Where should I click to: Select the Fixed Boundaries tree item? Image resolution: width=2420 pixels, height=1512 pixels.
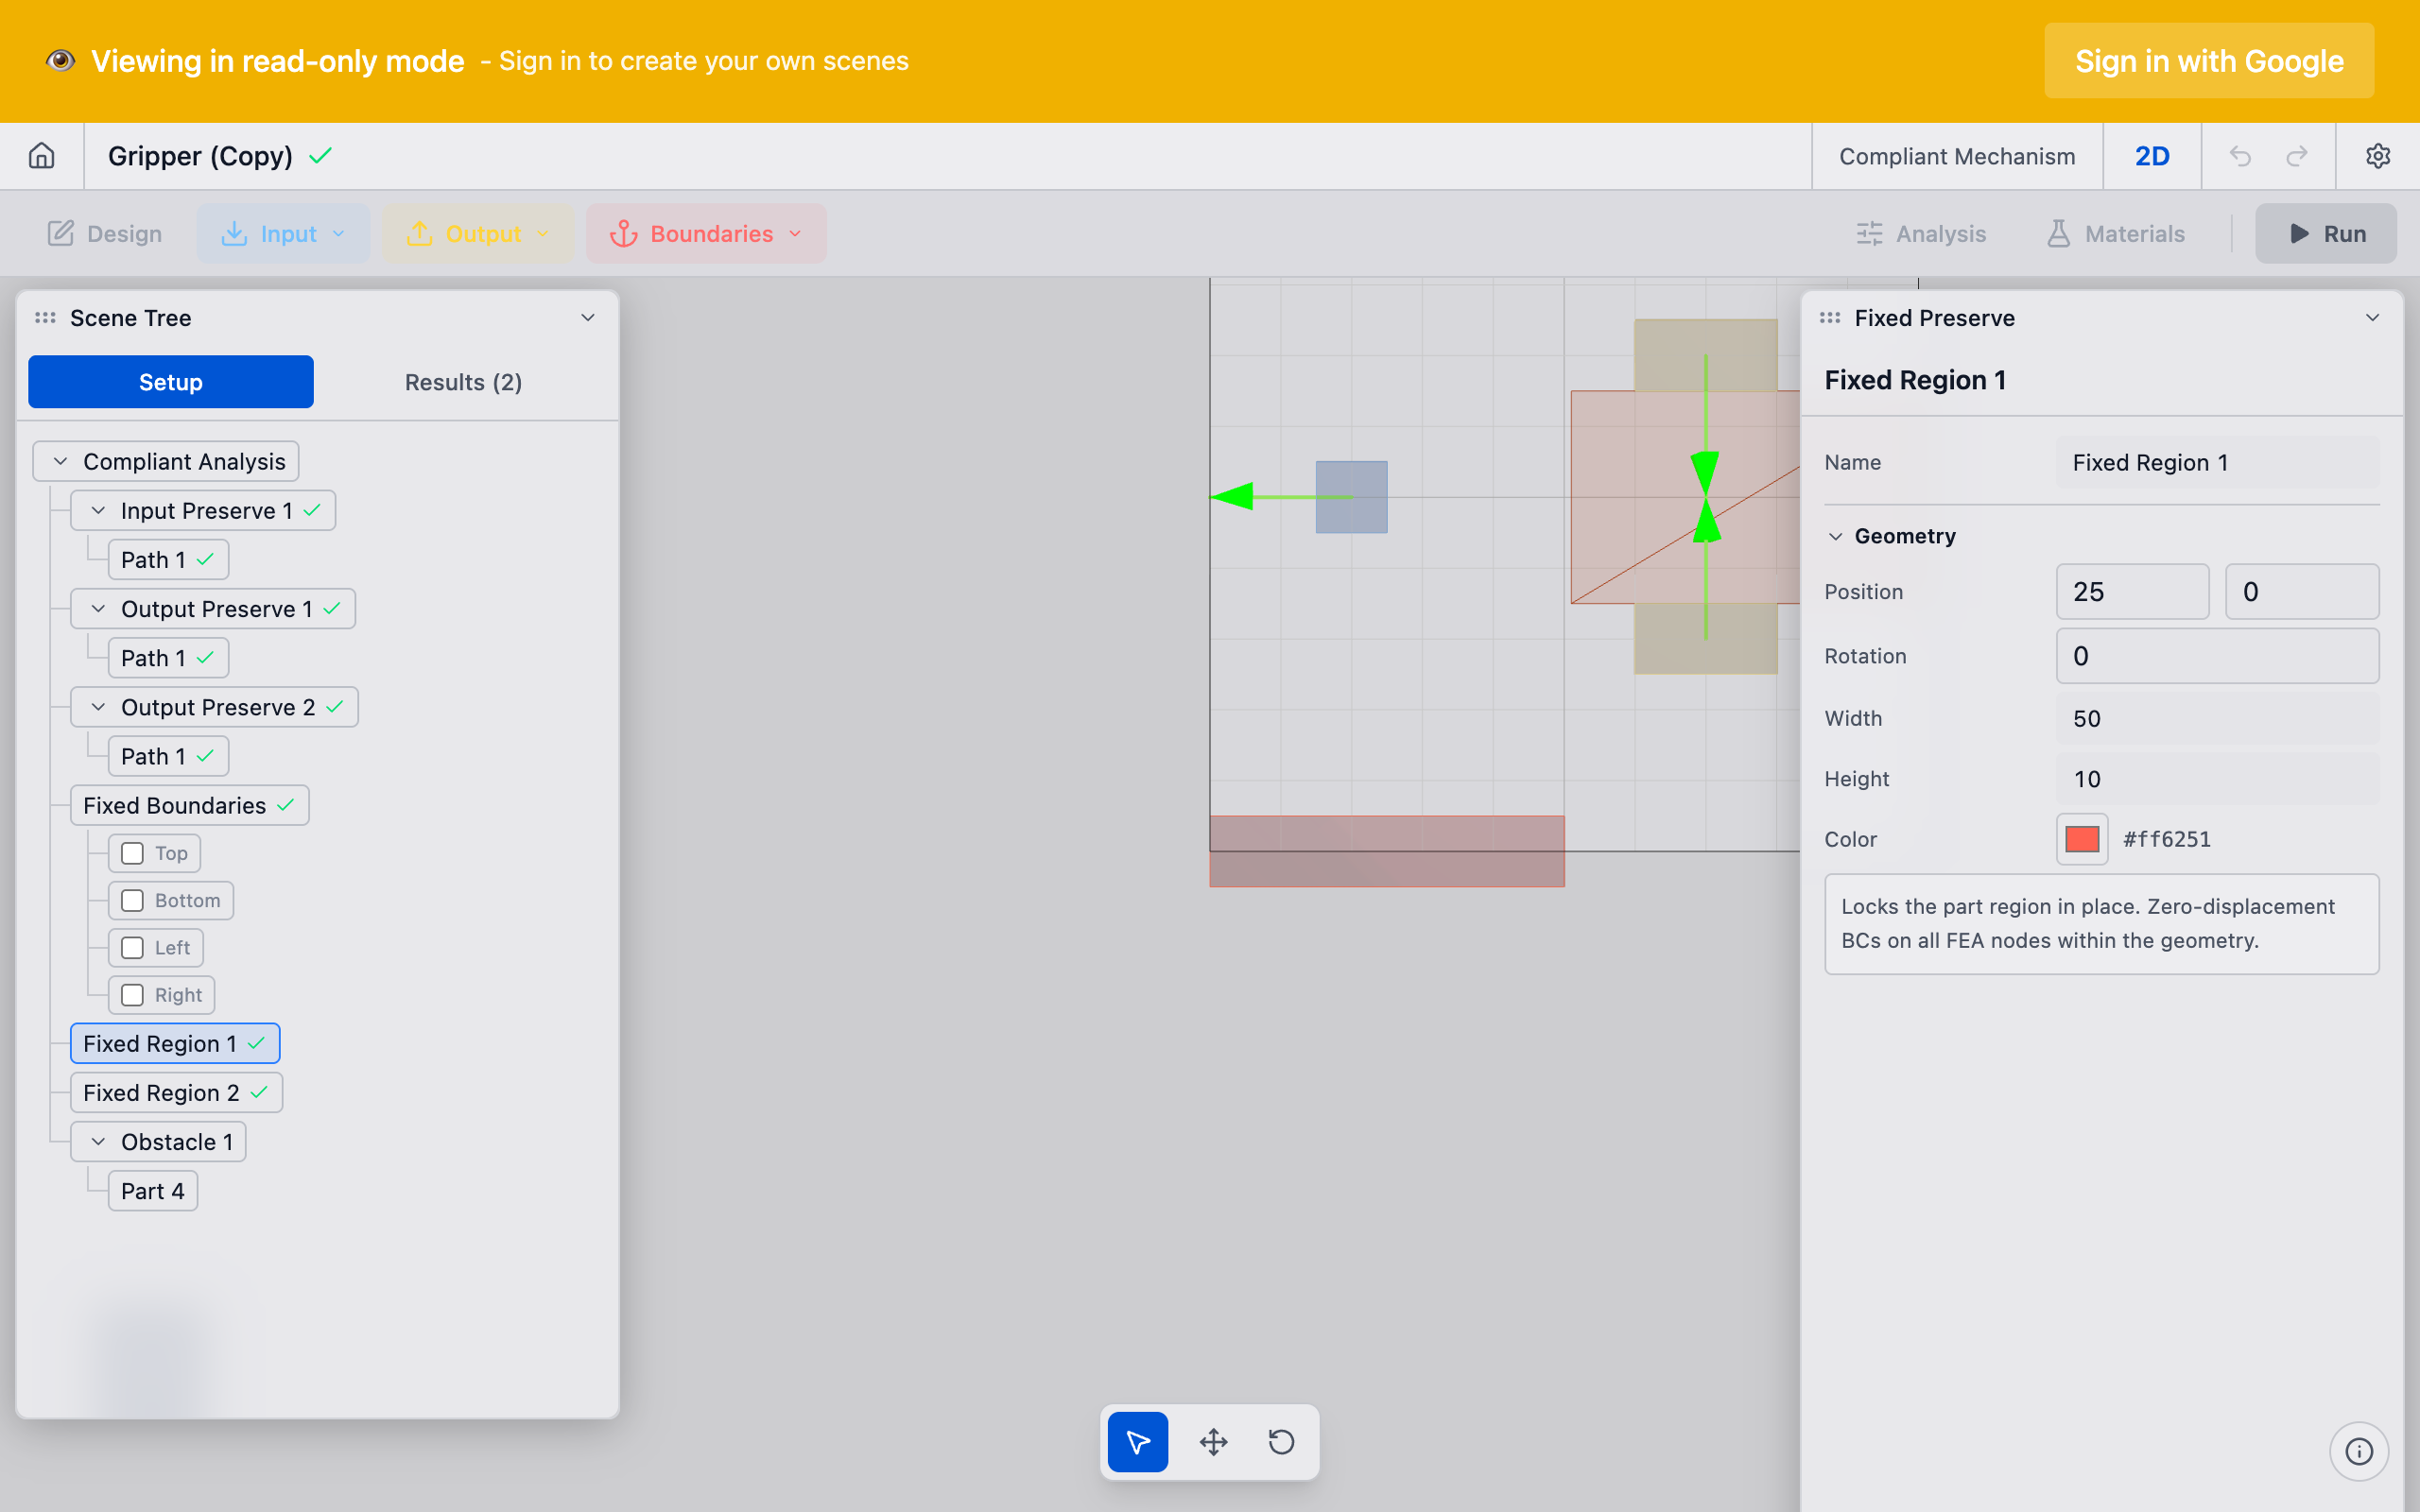pyautogui.click(x=189, y=805)
